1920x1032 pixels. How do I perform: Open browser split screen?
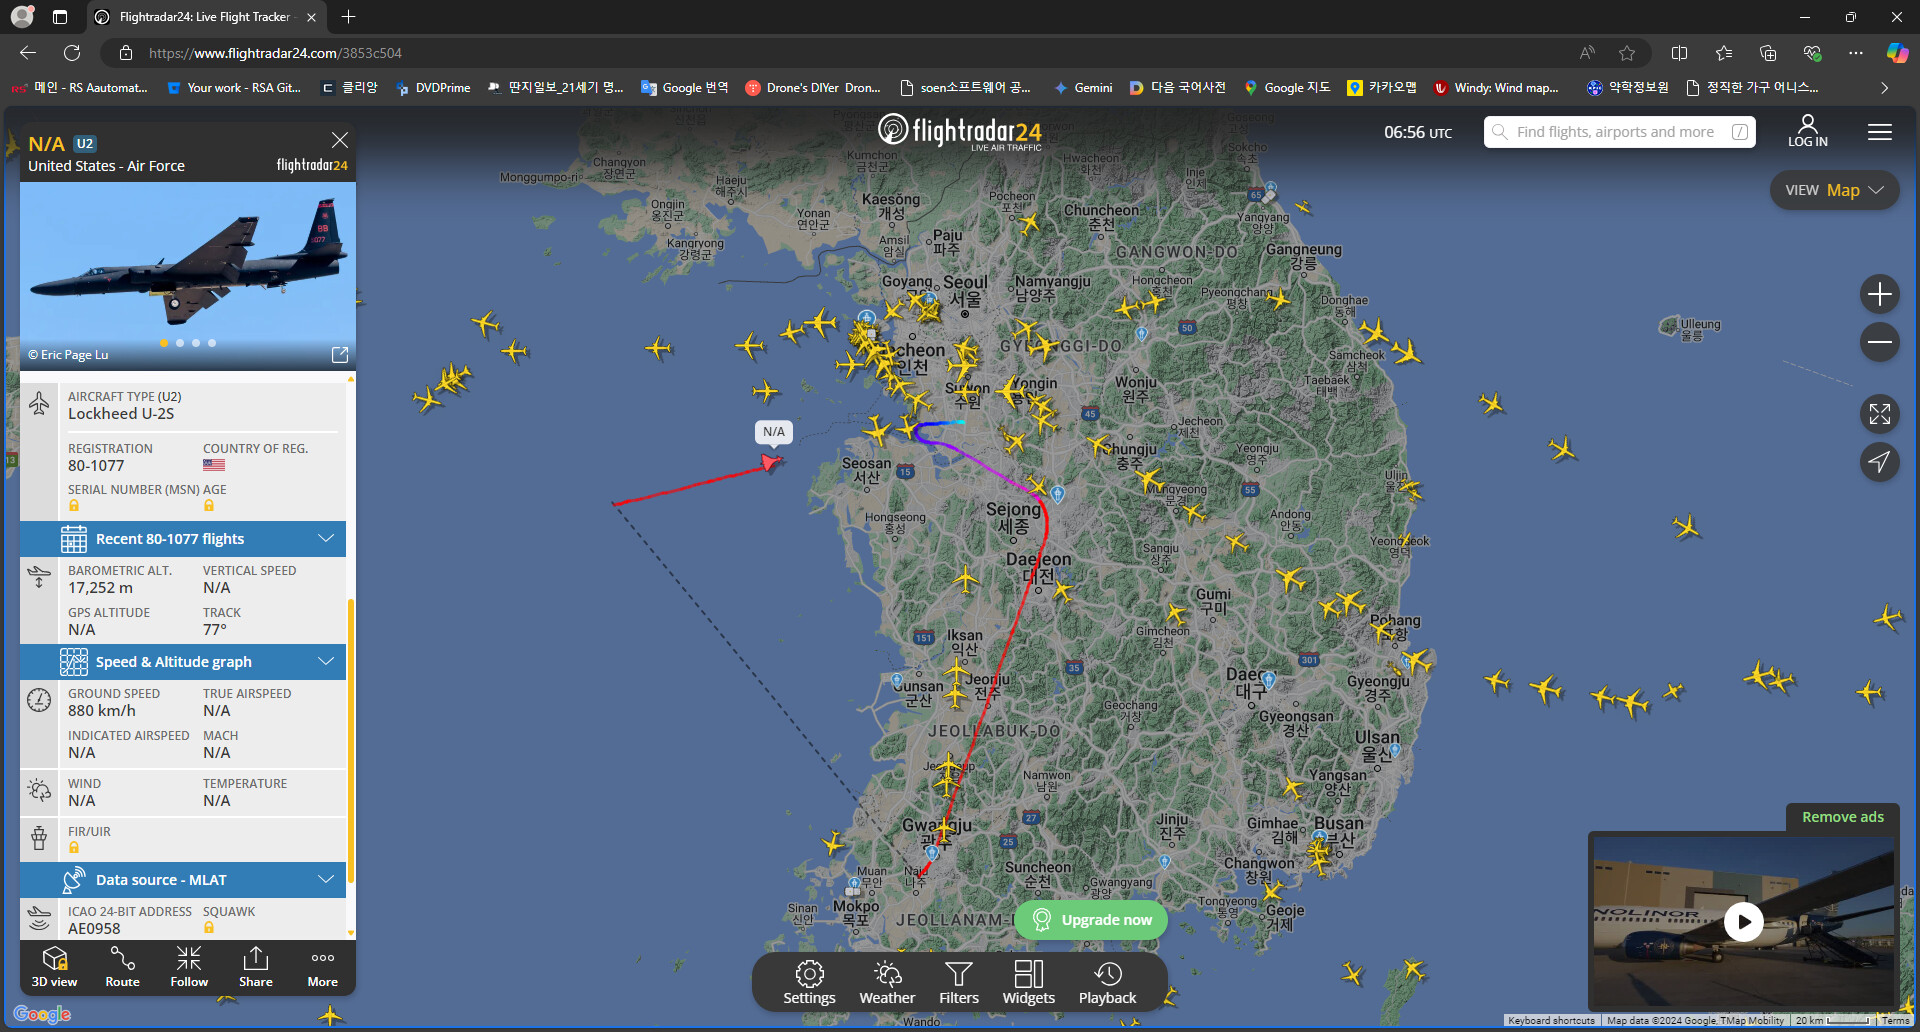pyautogui.click(x=1679, y=53)
